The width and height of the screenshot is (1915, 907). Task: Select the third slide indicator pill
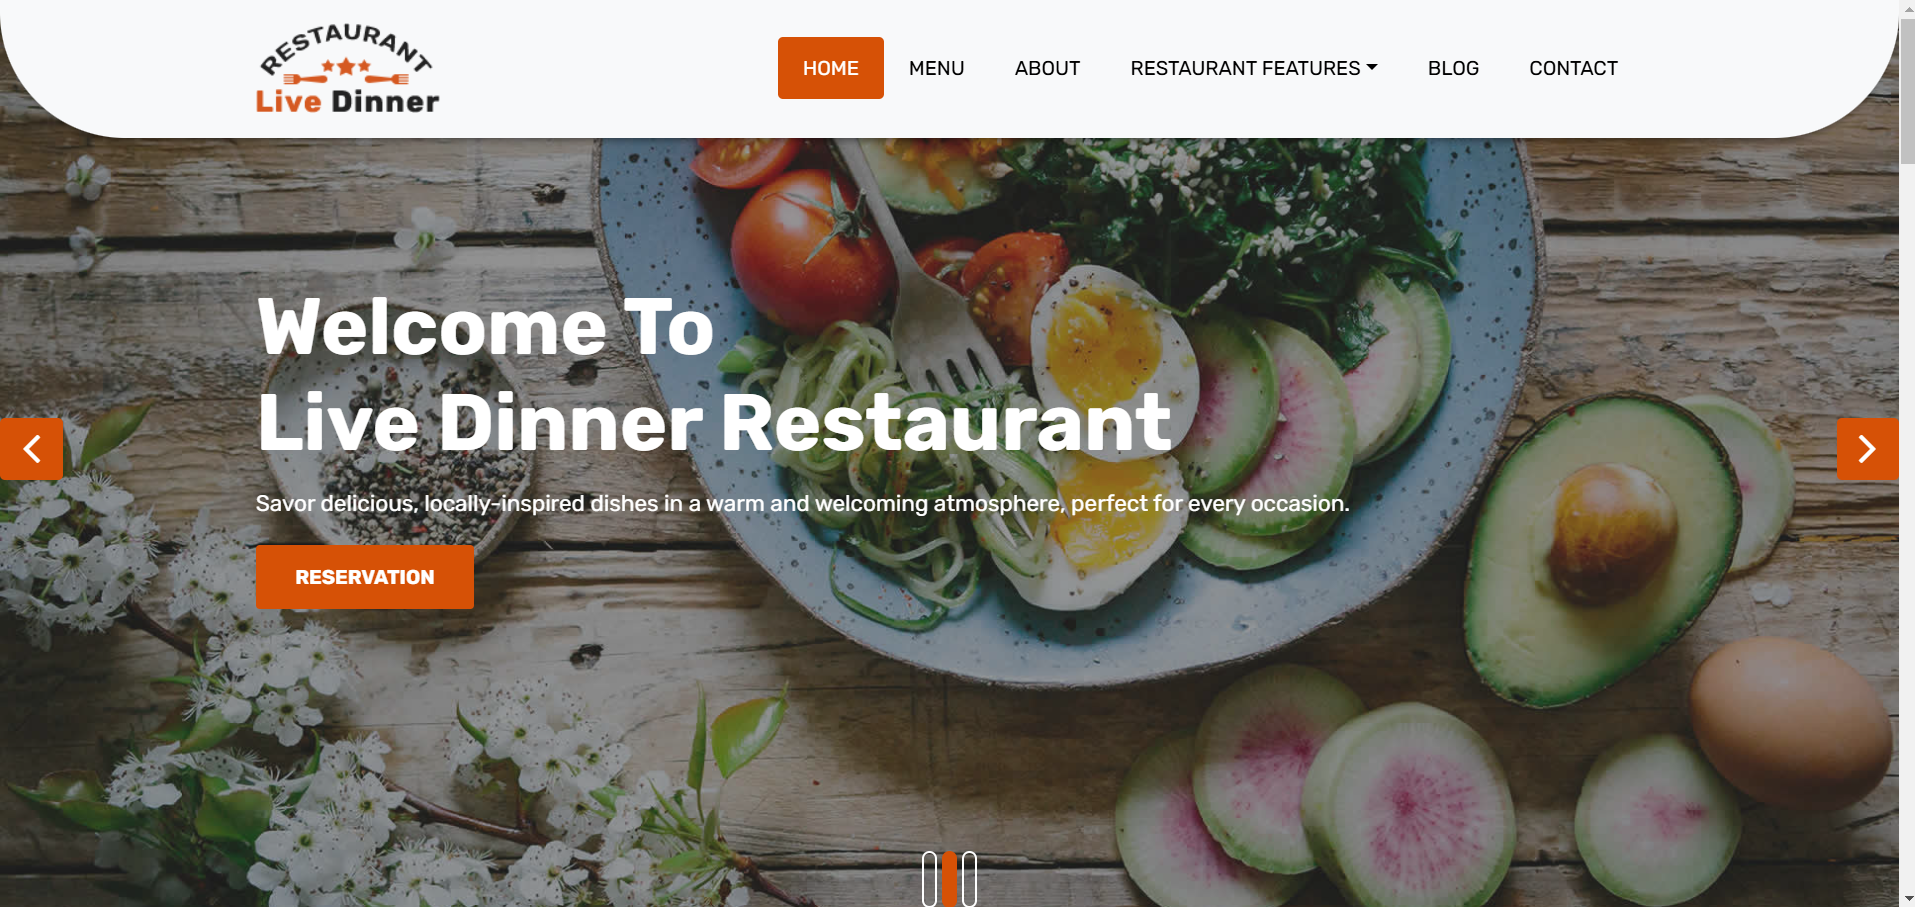point(969,879)
